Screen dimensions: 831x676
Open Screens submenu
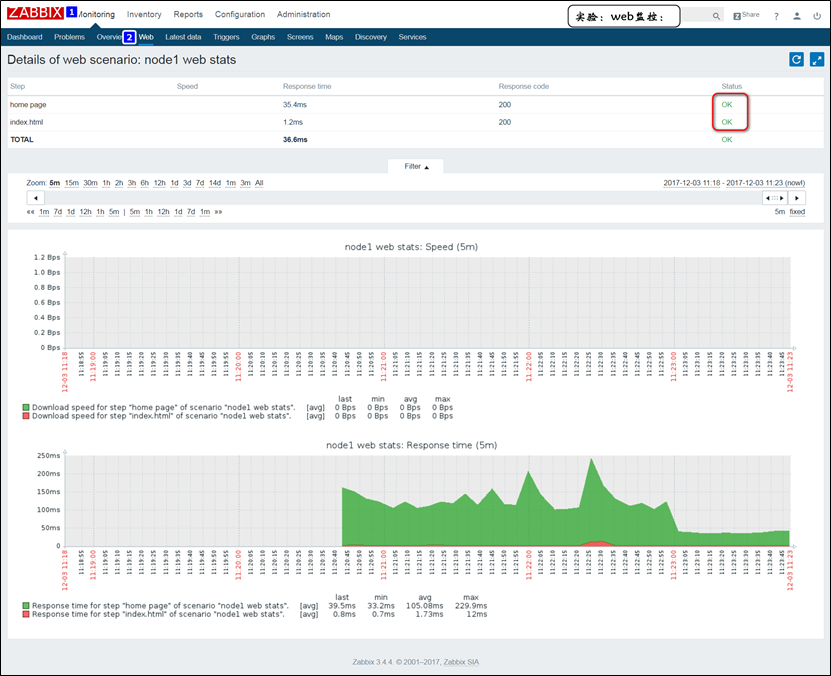(300, 37)
